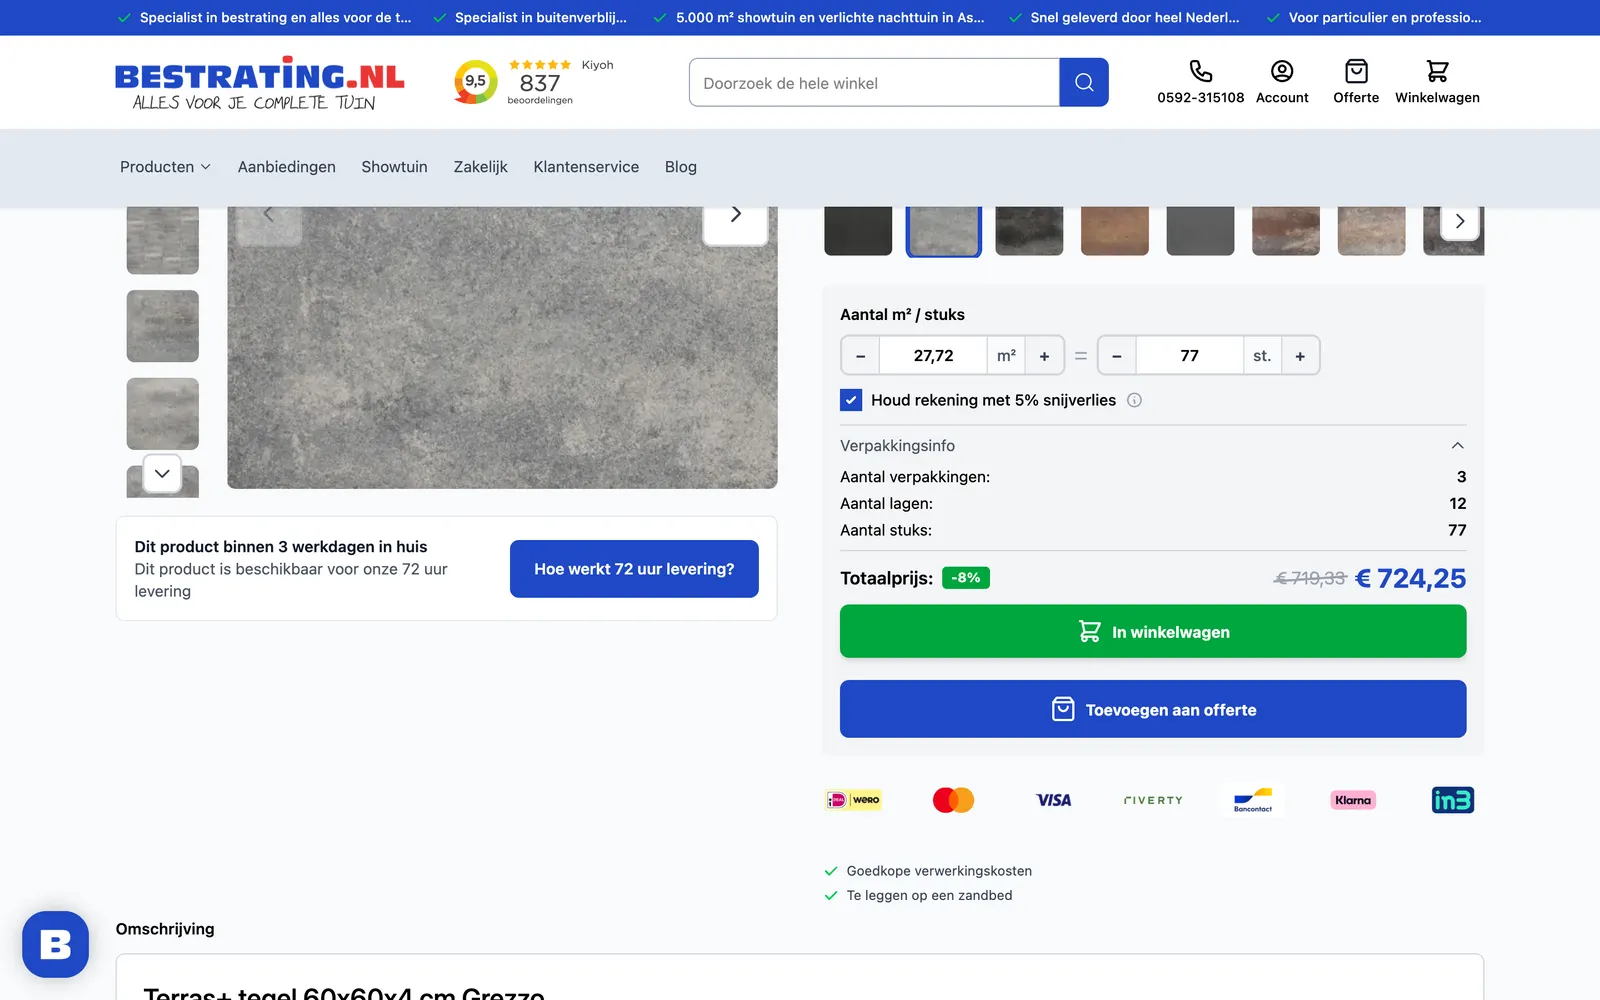Click the Riverty payment logo
Viewport: 1600px width, 1000px height.
1153,800
